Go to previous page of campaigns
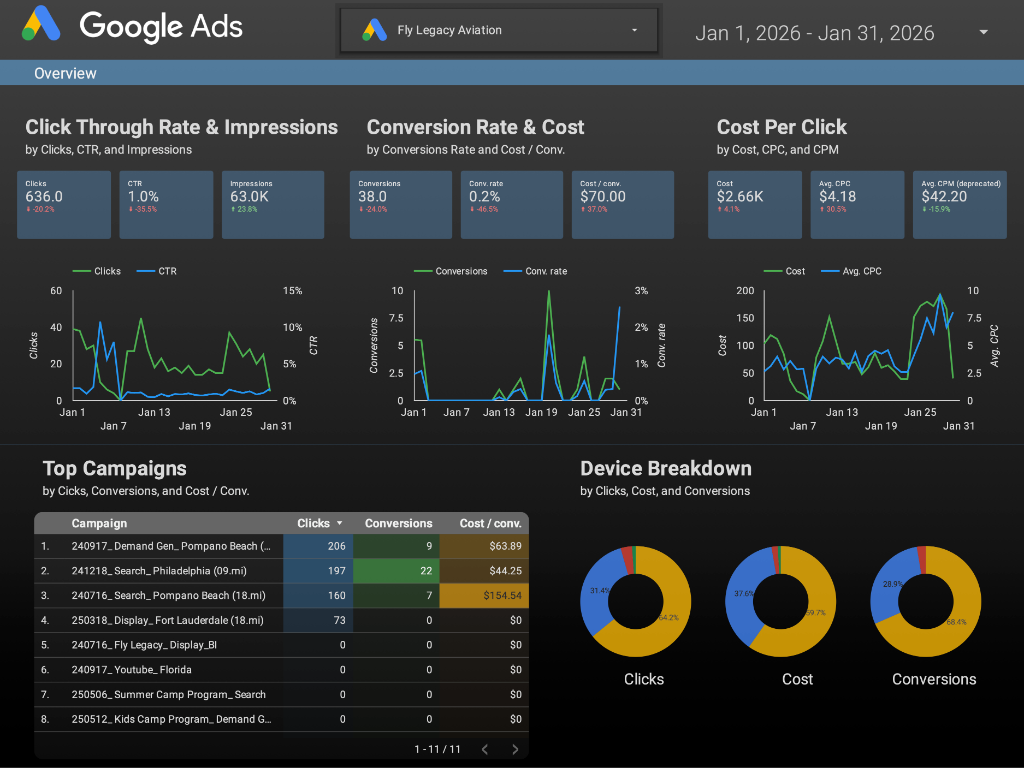This screenshot has width=1024, height=768. (x=485, y=749)
